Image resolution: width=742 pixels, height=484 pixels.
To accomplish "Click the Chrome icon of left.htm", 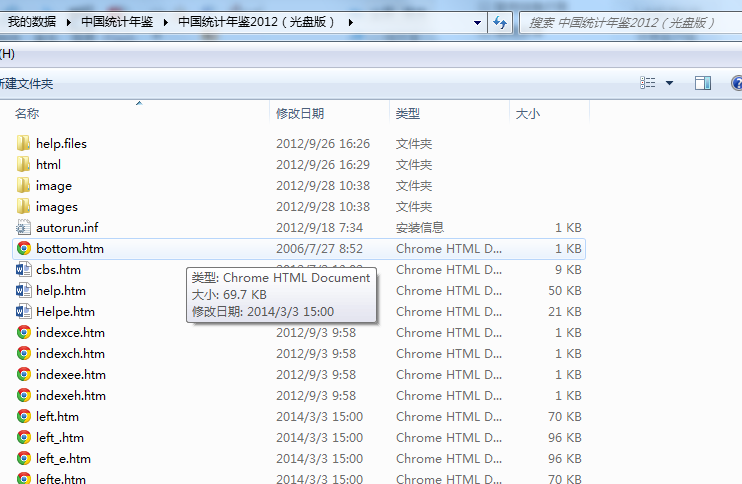I will [24, 416].
